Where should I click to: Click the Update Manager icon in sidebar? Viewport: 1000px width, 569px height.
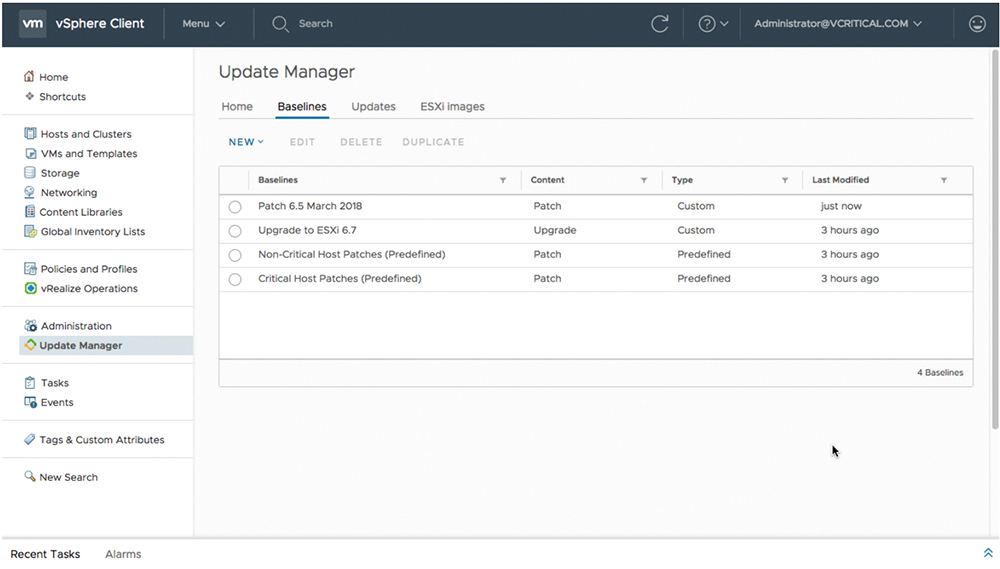[x=30, y=345]
